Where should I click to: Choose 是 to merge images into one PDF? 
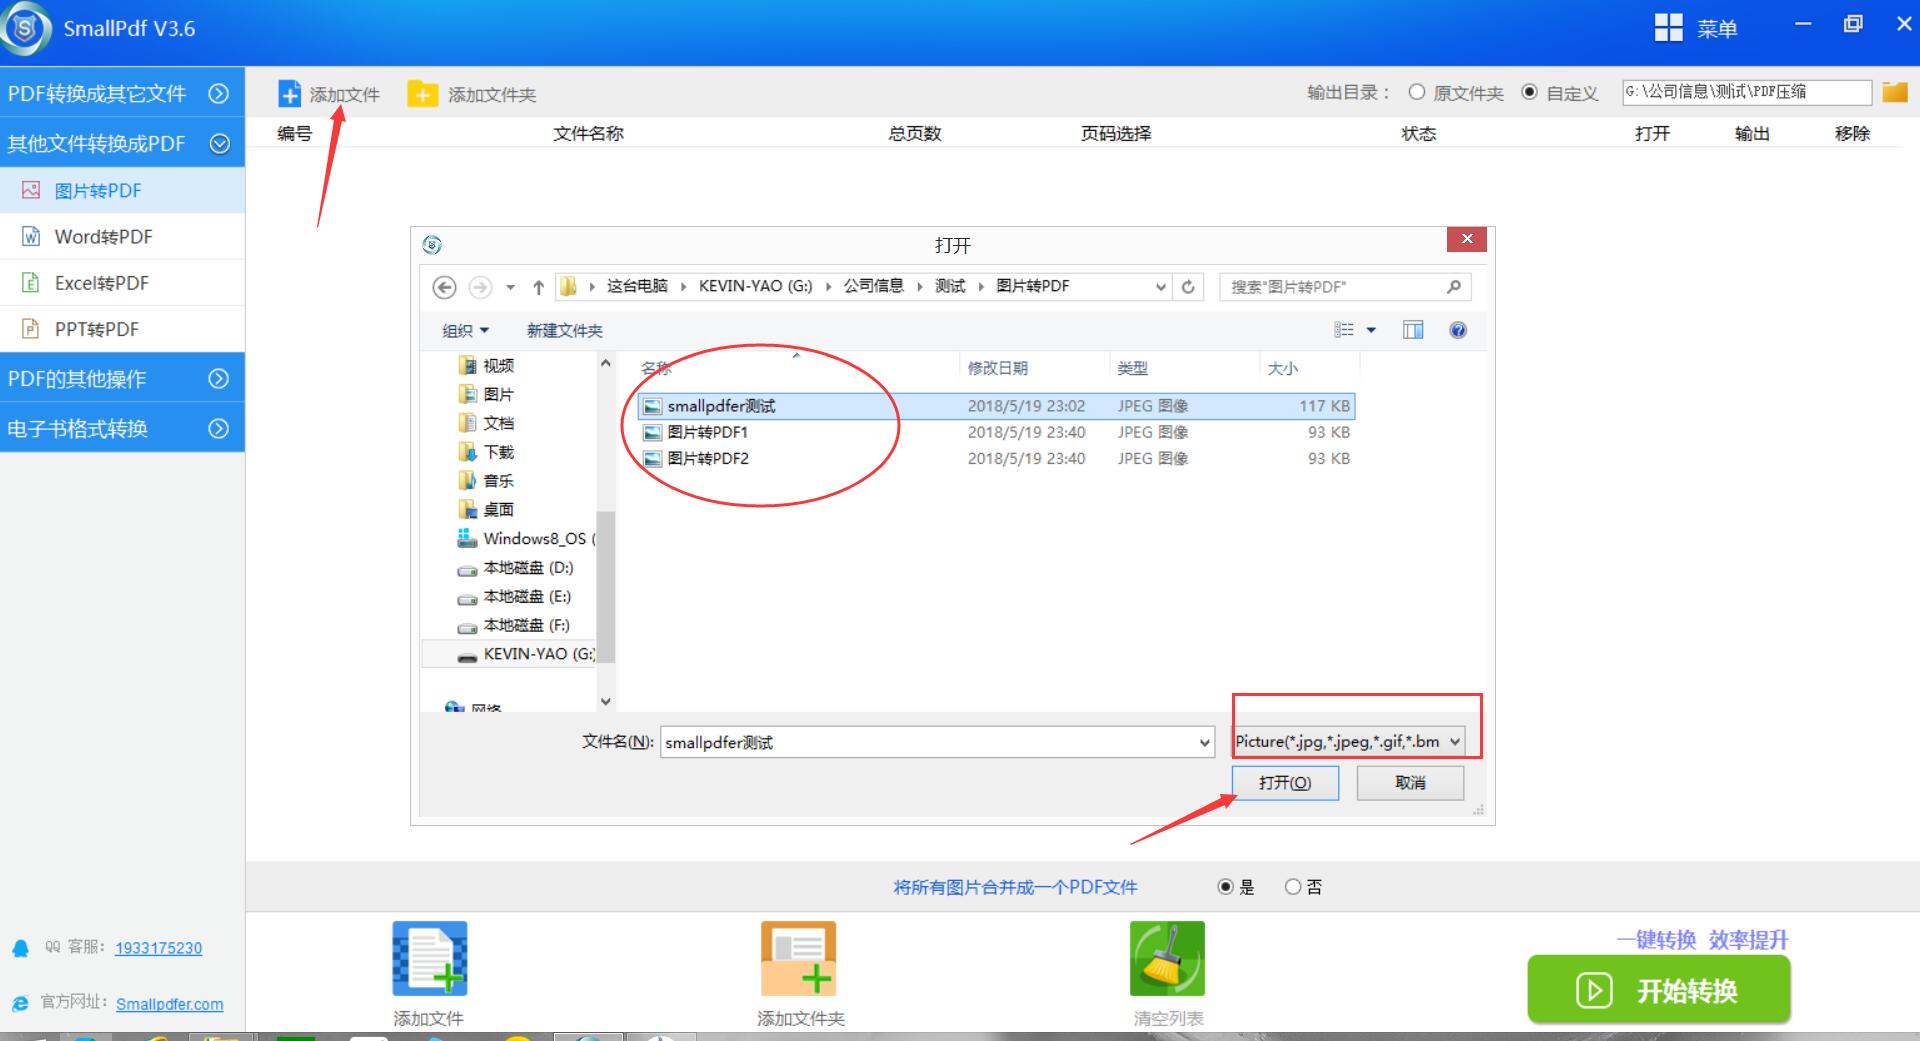tap(1225, 887)
